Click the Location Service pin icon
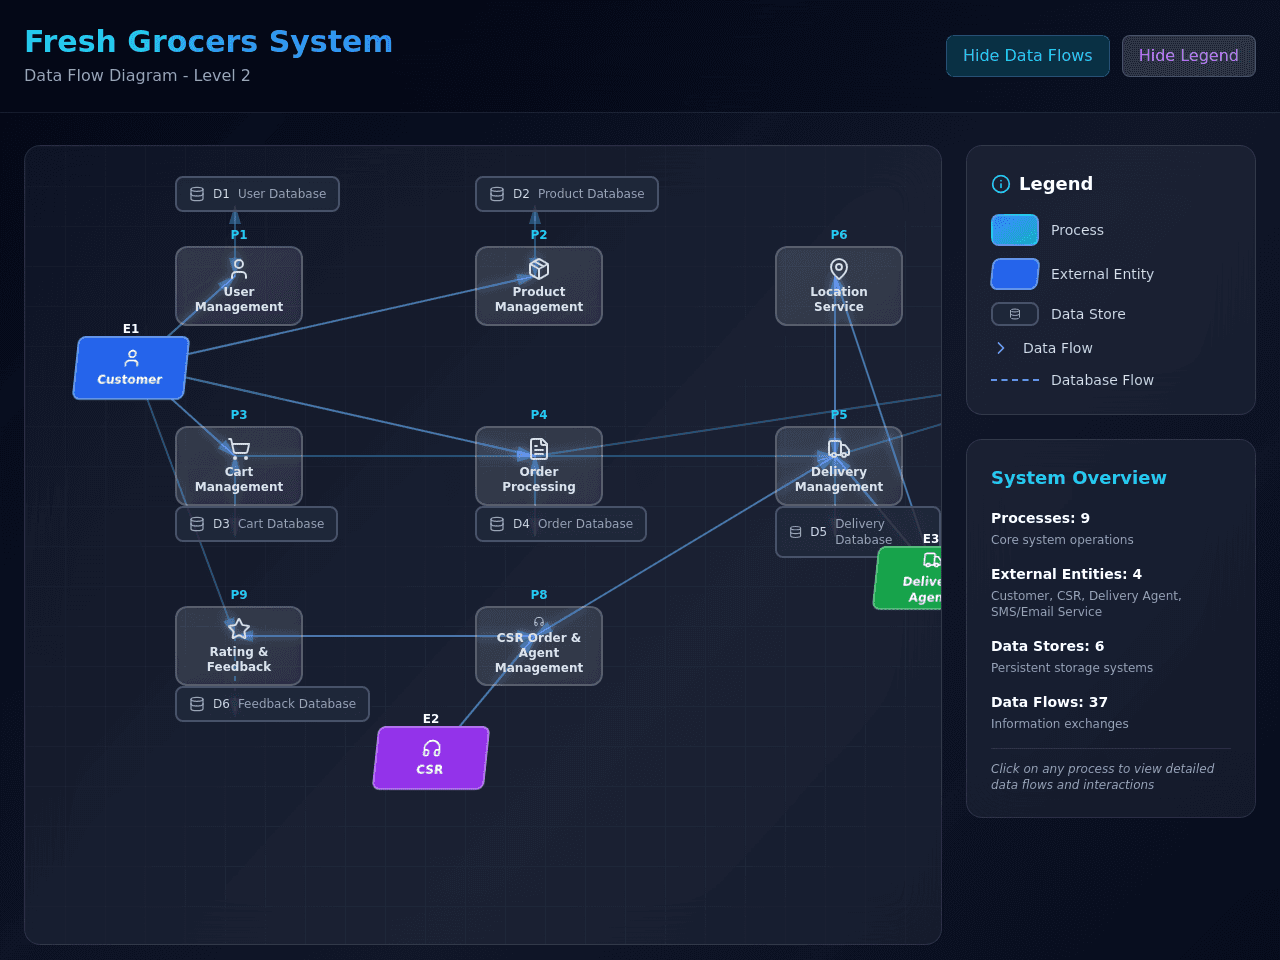This screenshot has width=1280, height=960. [839, 269]
